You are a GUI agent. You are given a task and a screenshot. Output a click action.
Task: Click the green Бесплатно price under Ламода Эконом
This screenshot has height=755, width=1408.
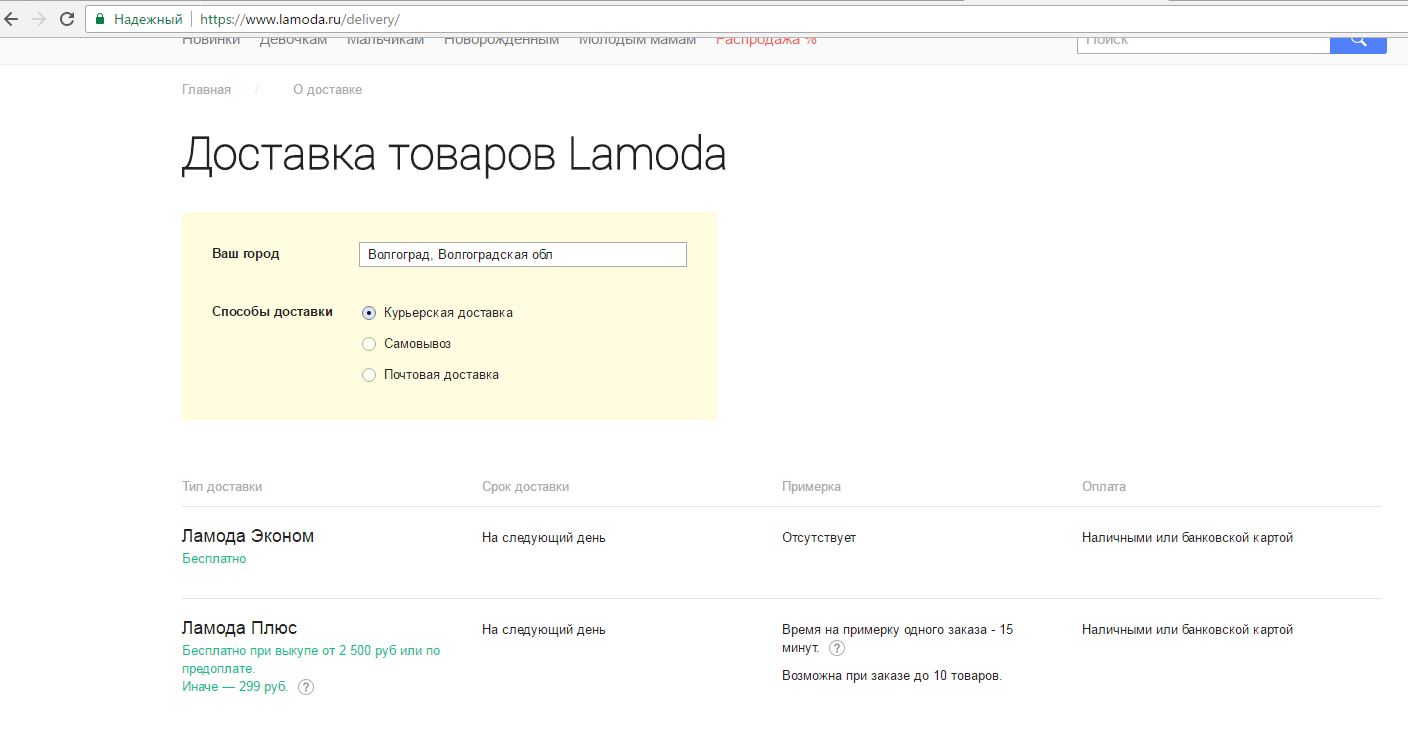(x=214, y=559)
